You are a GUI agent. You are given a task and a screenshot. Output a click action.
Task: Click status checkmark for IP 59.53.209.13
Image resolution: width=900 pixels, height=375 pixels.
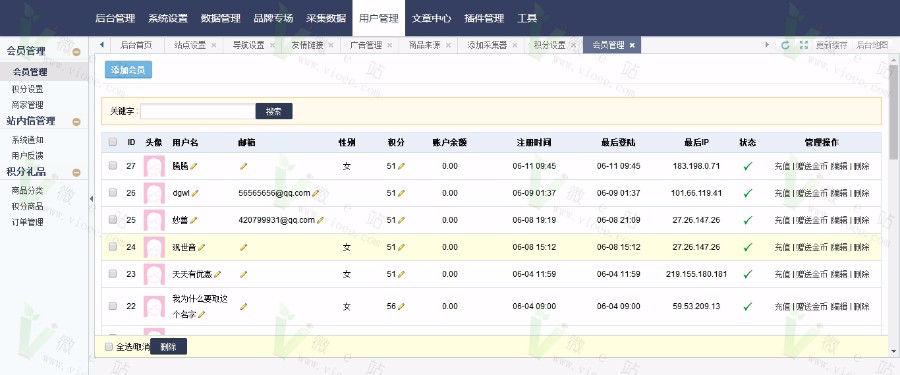pyautogui.click(x=747, y=307)
